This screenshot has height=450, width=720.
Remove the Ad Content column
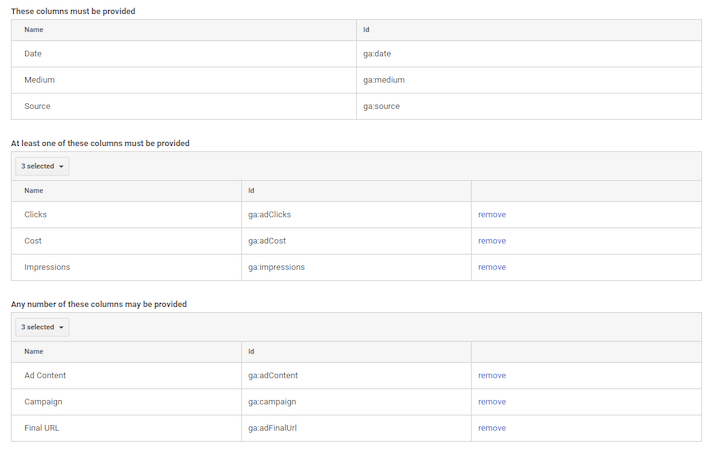491,376
